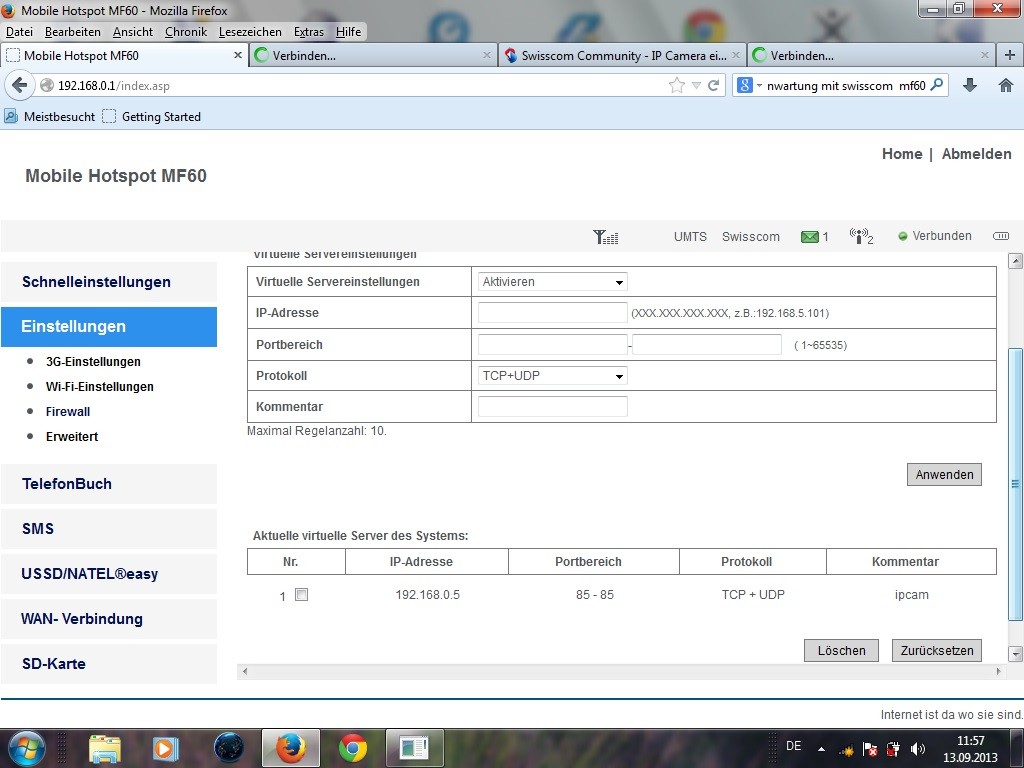Click the vertical scrollbar down arrow
Image resolution: width=1024 pixels, height=768 pixels.
(x=1016, y=653)
